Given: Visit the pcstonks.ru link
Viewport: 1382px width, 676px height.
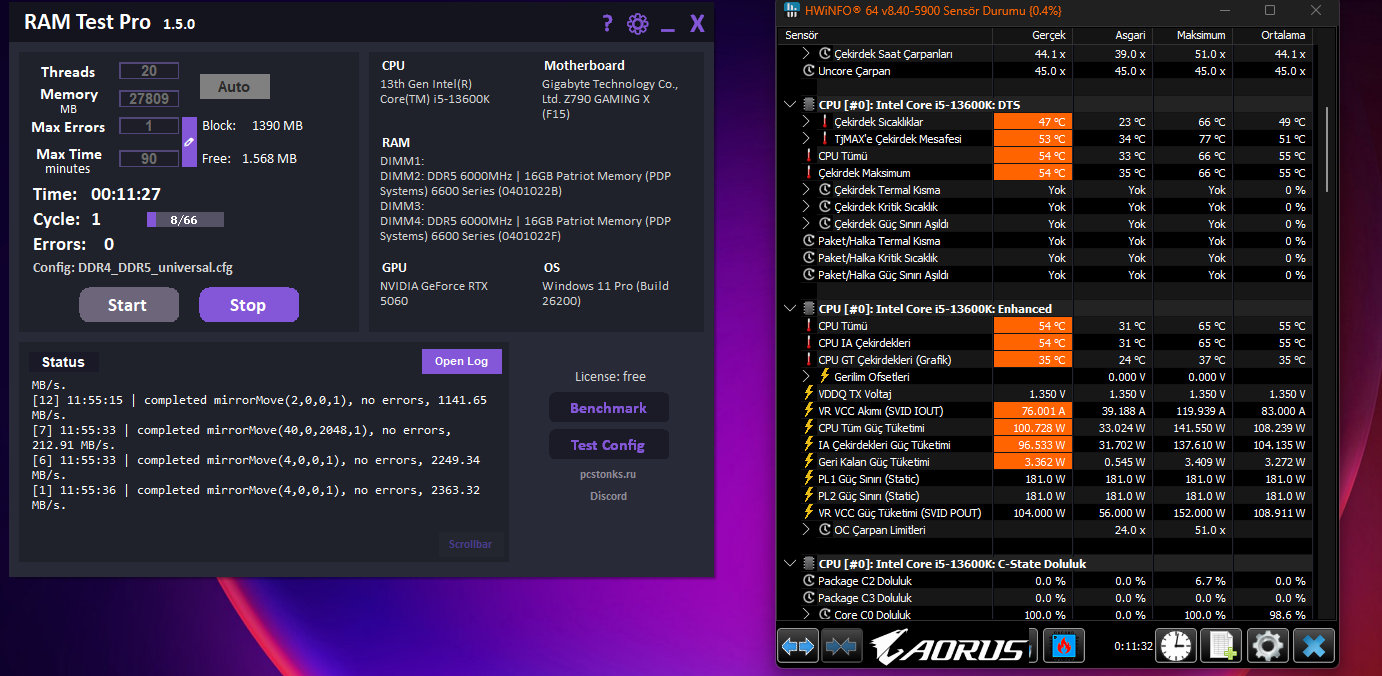Looking at the screenshot, I should tap(608, 474).
